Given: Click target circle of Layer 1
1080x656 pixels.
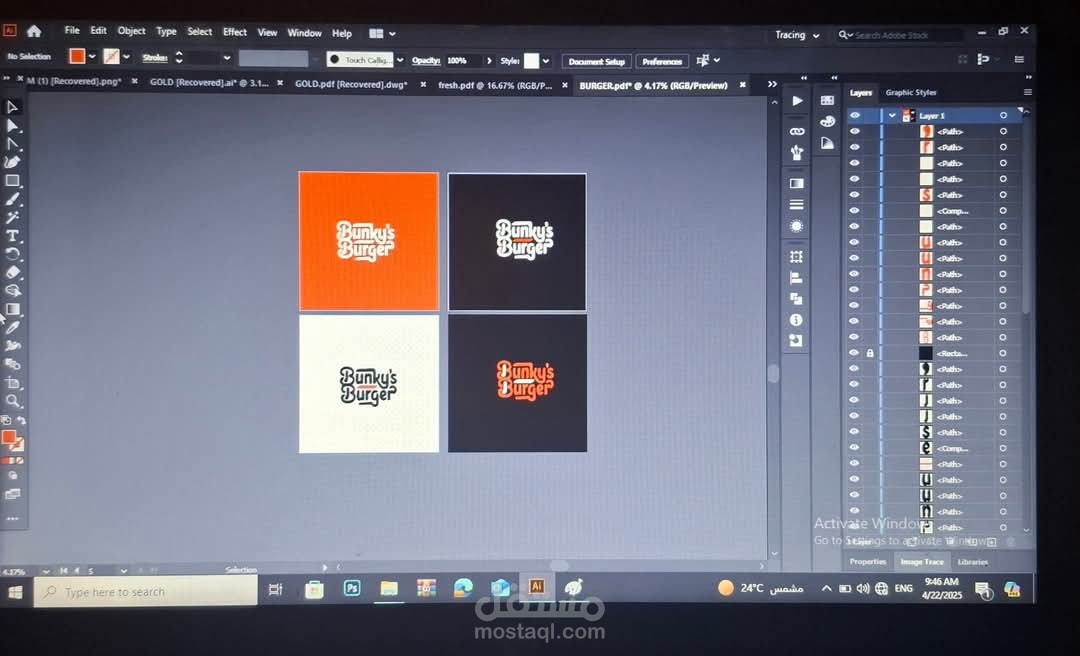Looking at the screenshot, I should pos(1004,115).
